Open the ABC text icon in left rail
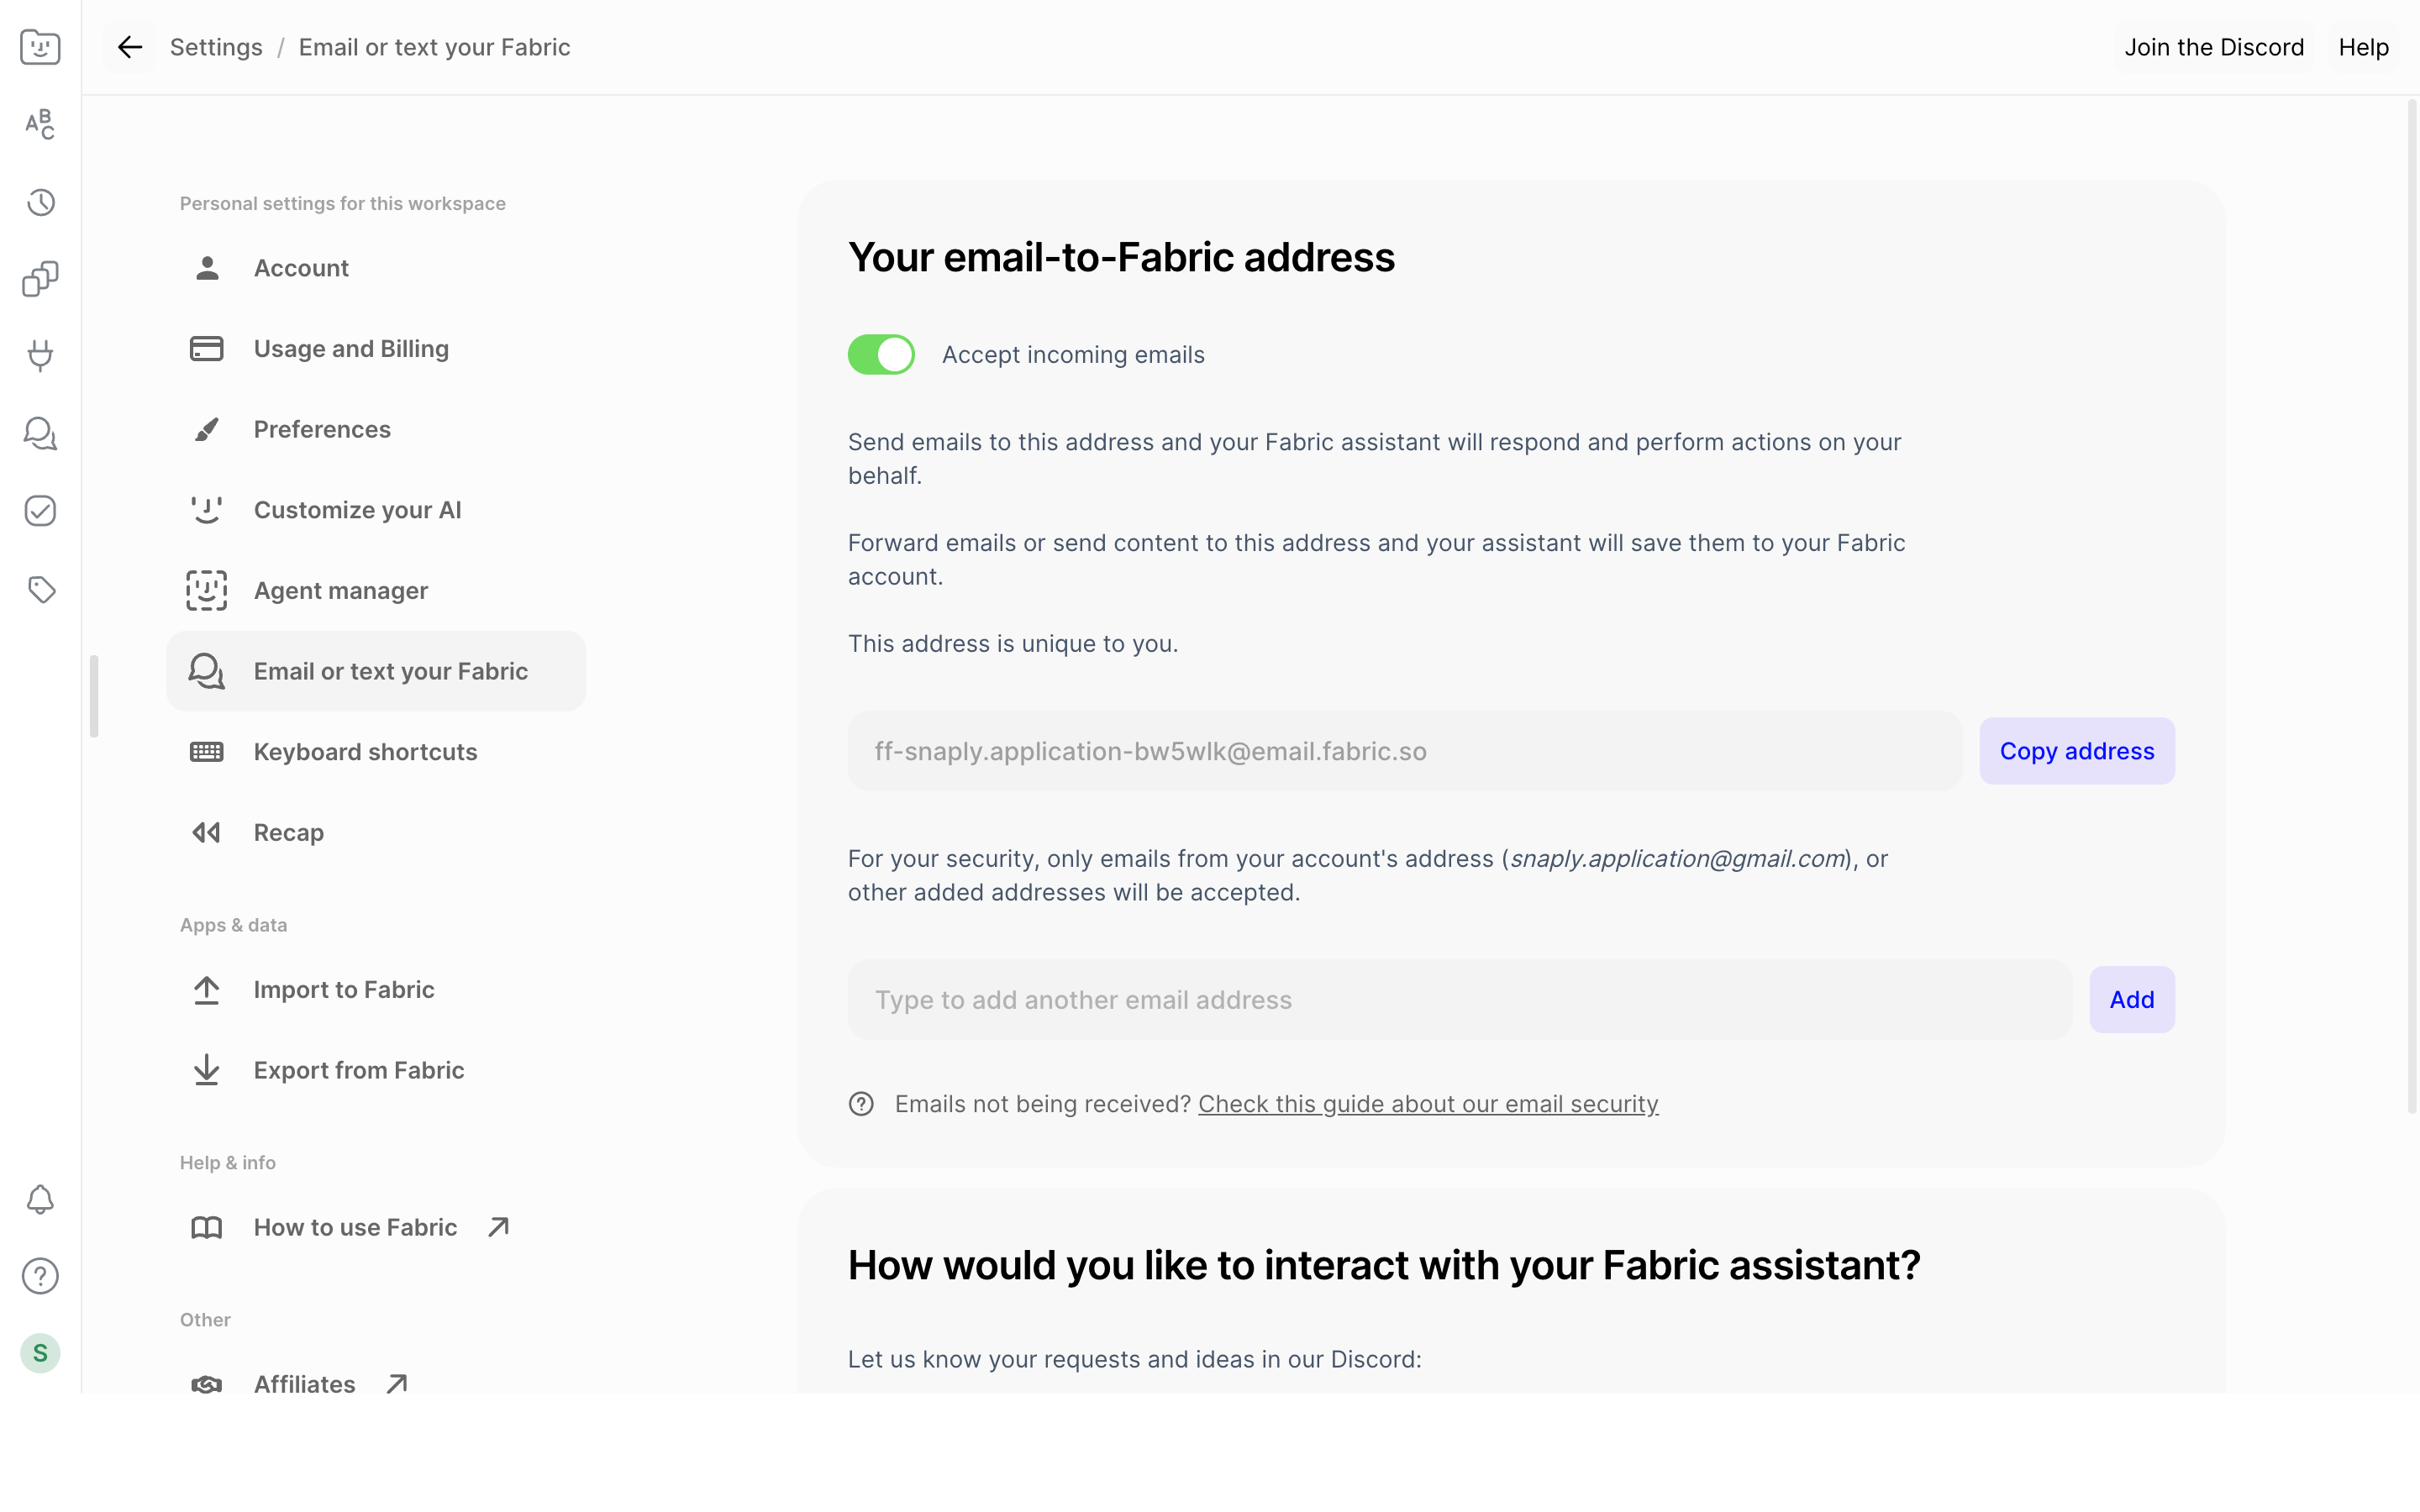Screen dimensions: 2420x1512 40,124
